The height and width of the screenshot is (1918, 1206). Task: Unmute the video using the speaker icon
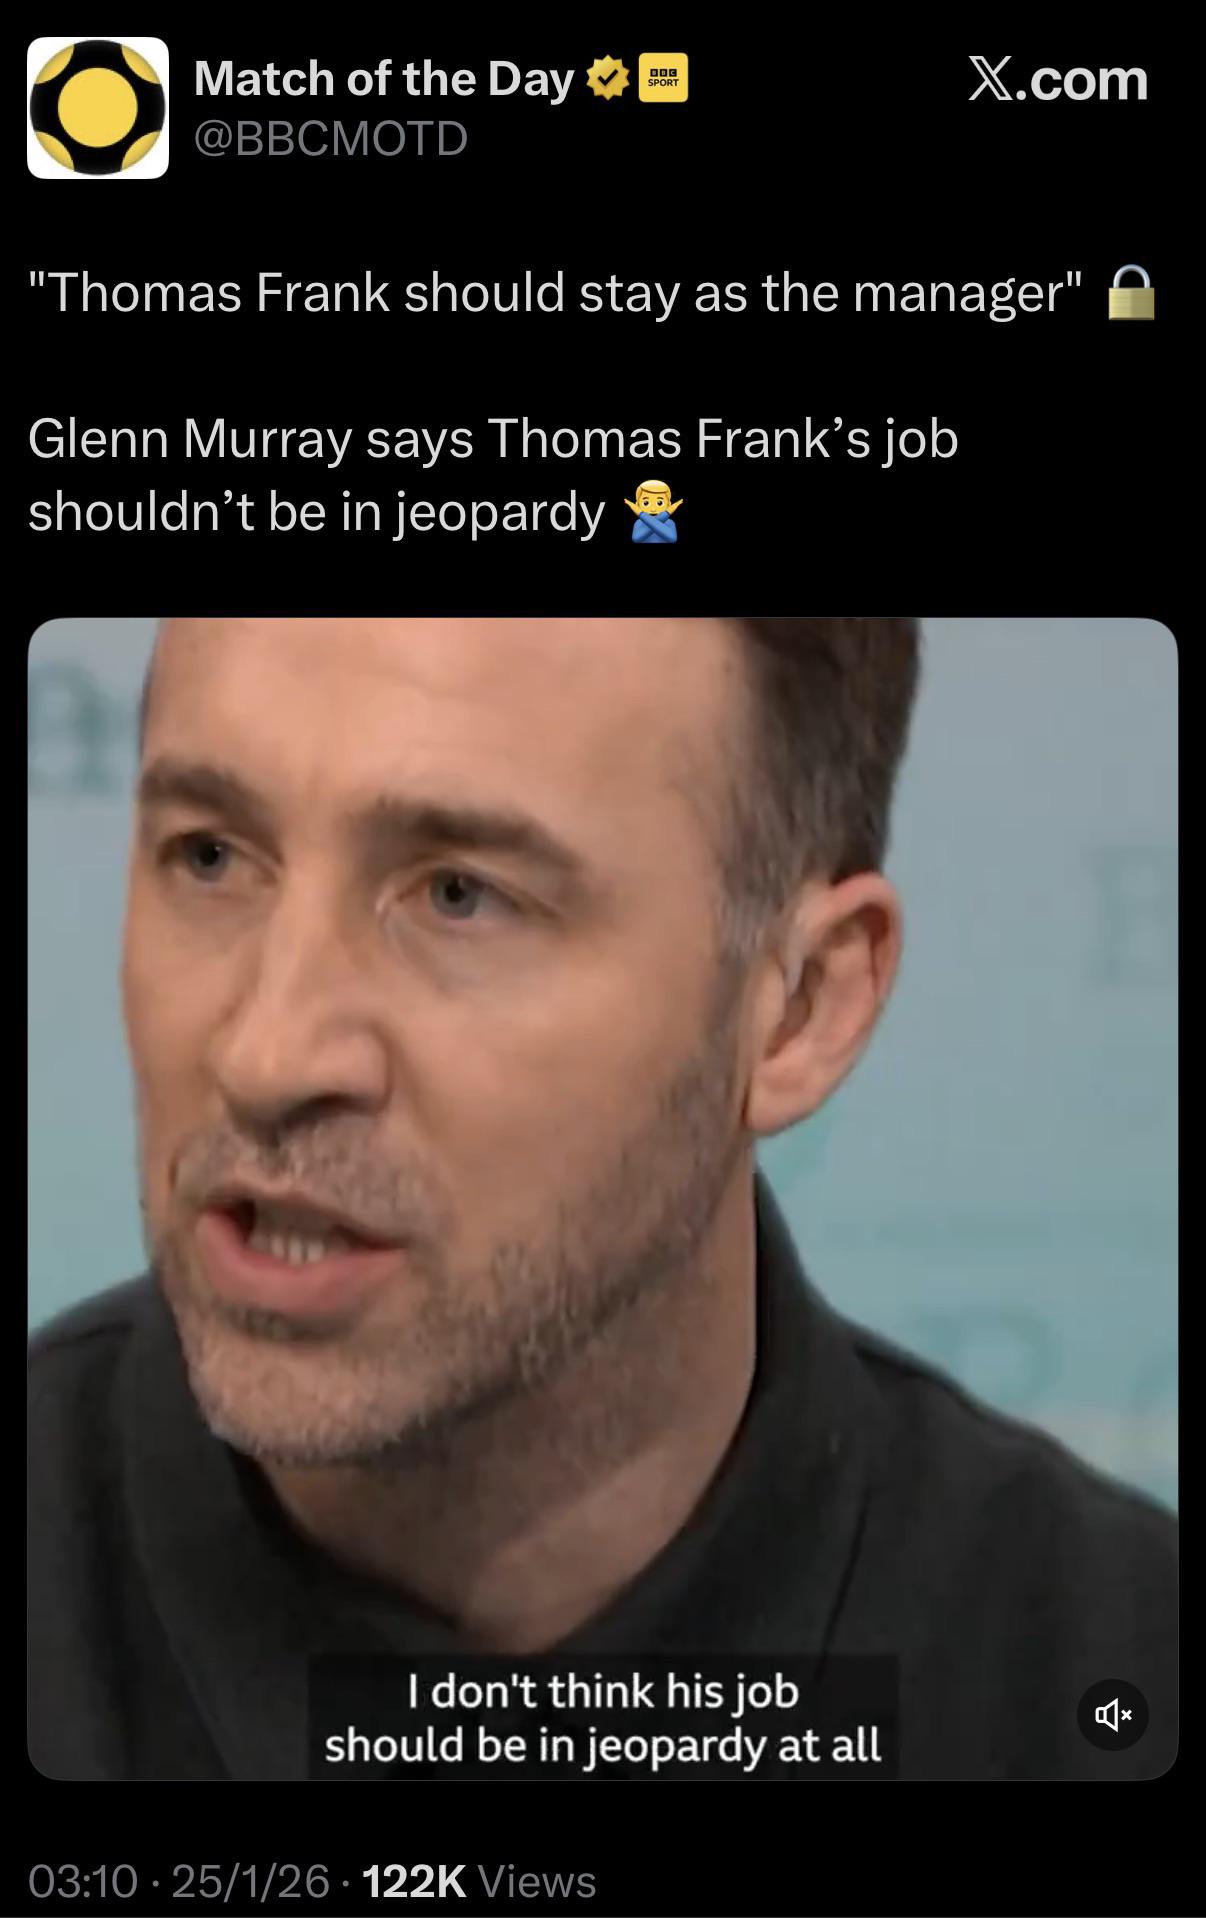point(1112,1715)
